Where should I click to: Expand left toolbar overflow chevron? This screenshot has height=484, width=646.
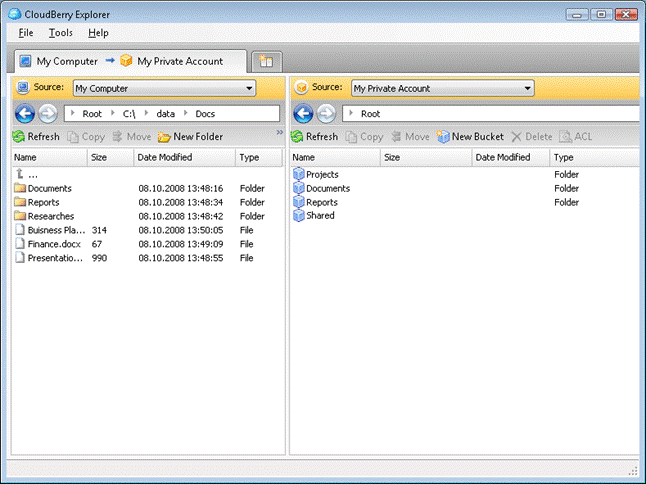279,132
